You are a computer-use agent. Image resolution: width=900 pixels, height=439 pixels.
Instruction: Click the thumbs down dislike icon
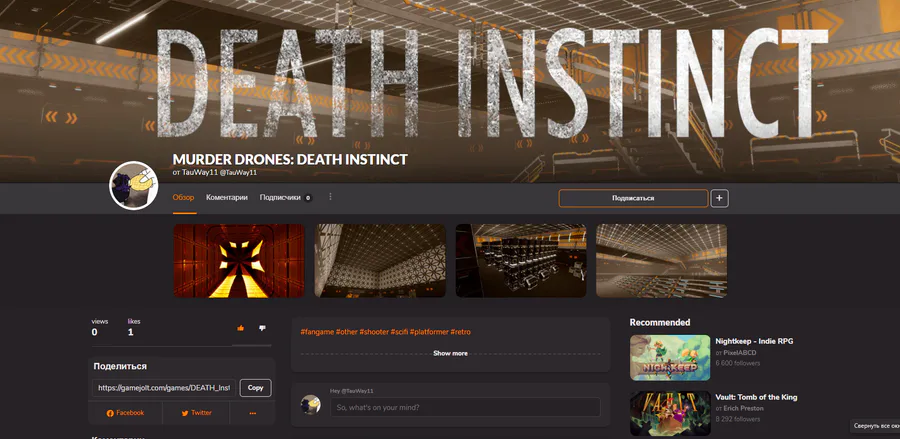[x=262, y=328]
